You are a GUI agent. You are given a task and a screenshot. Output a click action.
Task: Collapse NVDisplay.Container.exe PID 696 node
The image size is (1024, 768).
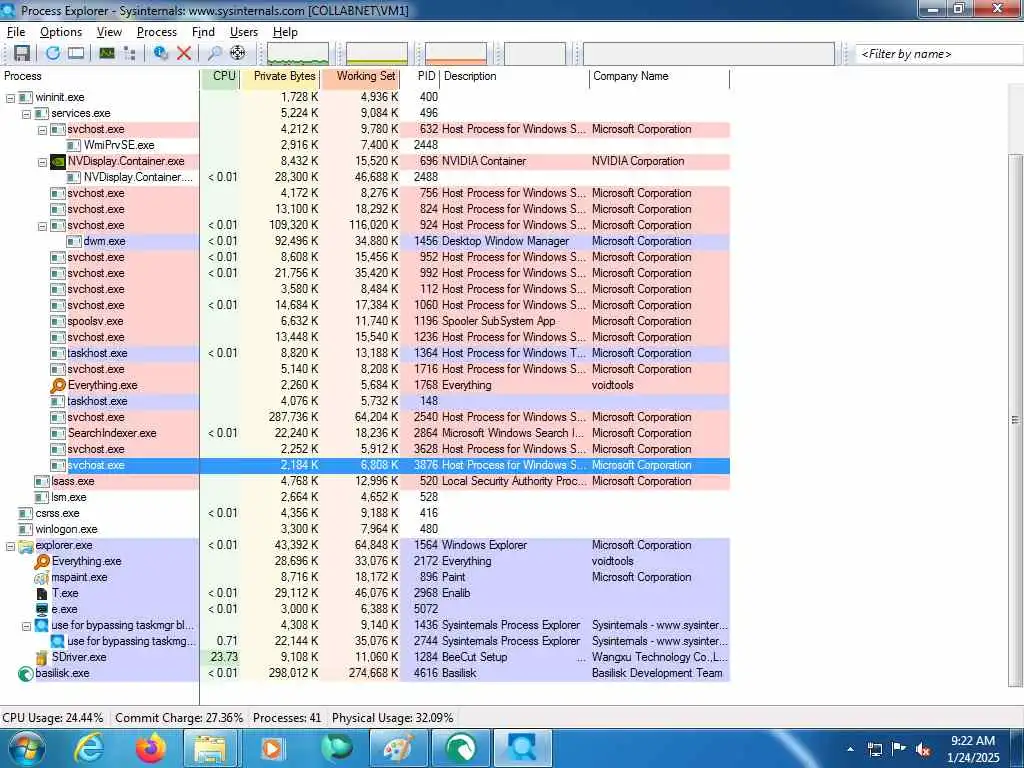click(x=42, y=162)
